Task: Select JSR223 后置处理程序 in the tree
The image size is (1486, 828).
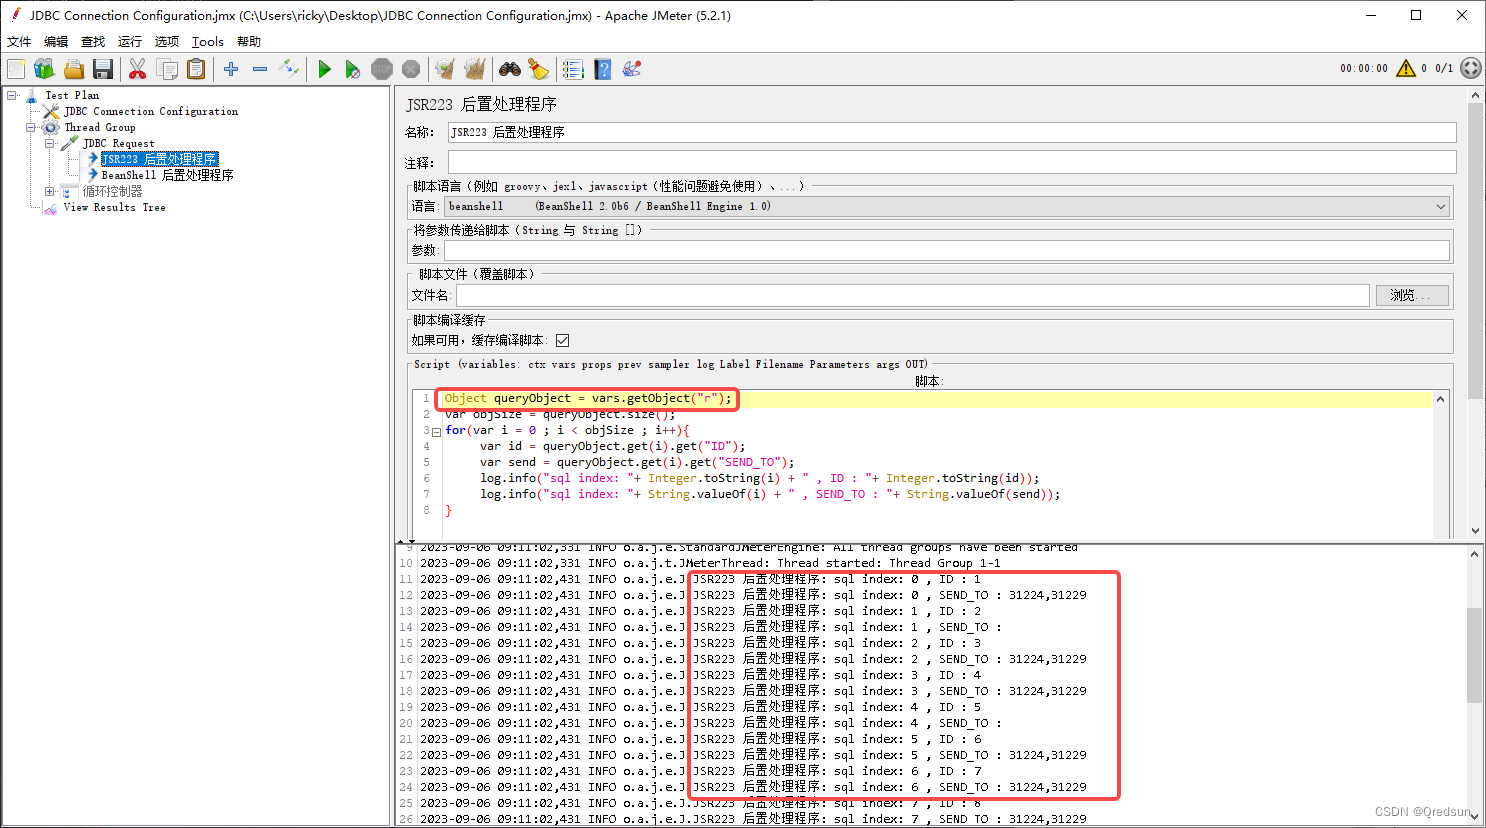Action: tap(159, 159)
